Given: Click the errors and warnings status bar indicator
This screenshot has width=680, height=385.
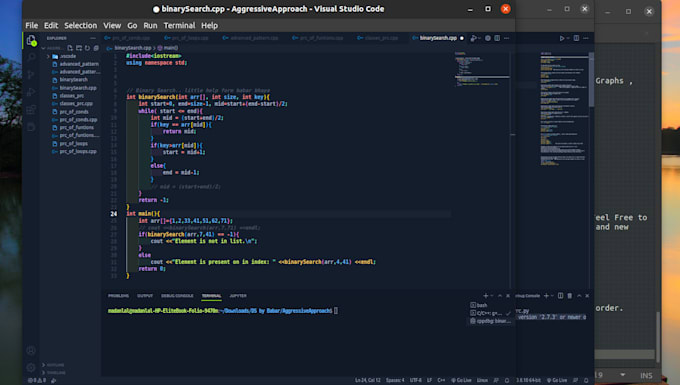Looking at the screenshot, I should (37, 380).
